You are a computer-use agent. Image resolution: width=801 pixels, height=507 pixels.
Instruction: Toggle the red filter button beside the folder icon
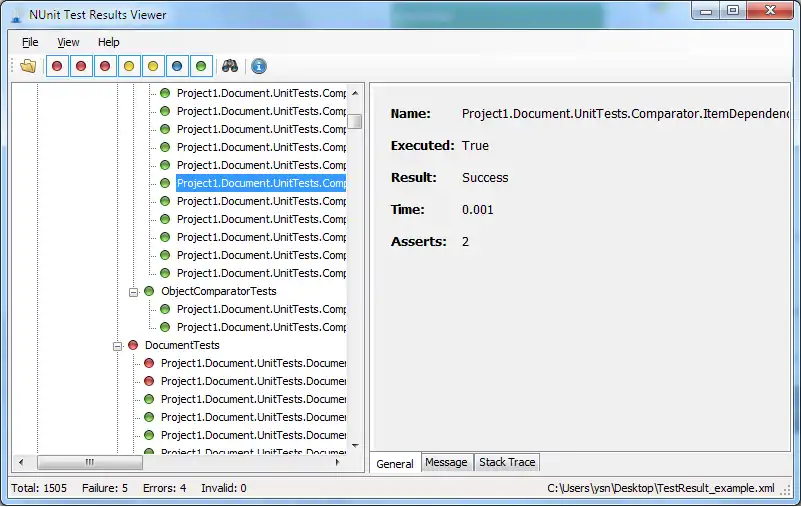57,66
